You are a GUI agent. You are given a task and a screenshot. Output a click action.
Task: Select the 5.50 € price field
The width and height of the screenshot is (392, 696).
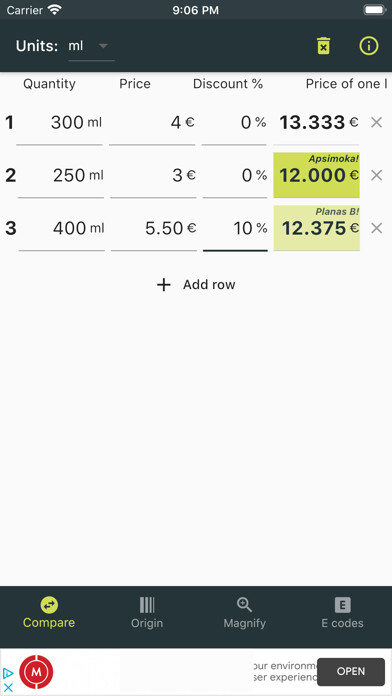click(154, 229)
